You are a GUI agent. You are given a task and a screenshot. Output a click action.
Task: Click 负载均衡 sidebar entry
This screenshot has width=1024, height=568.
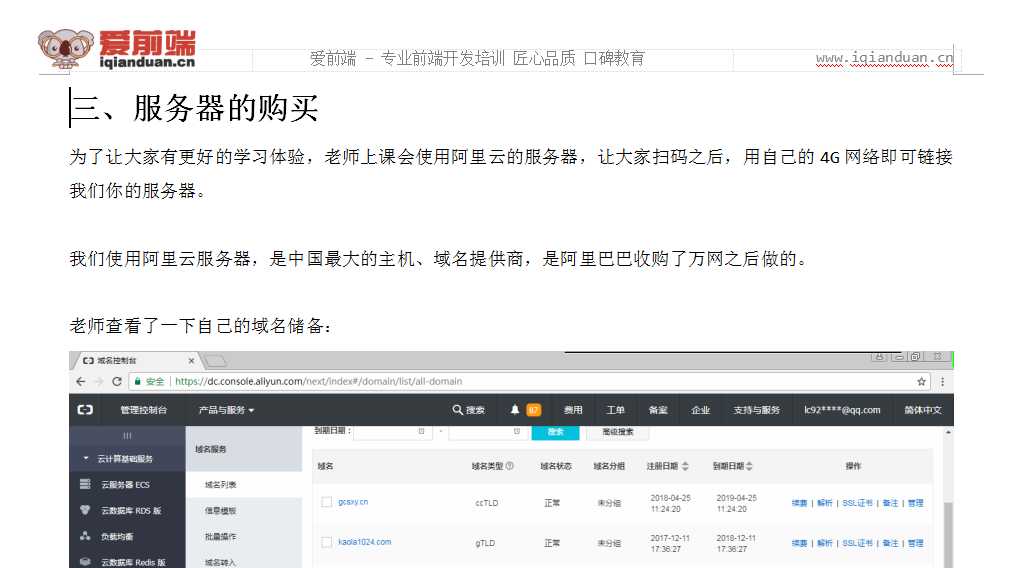[117, 537]
